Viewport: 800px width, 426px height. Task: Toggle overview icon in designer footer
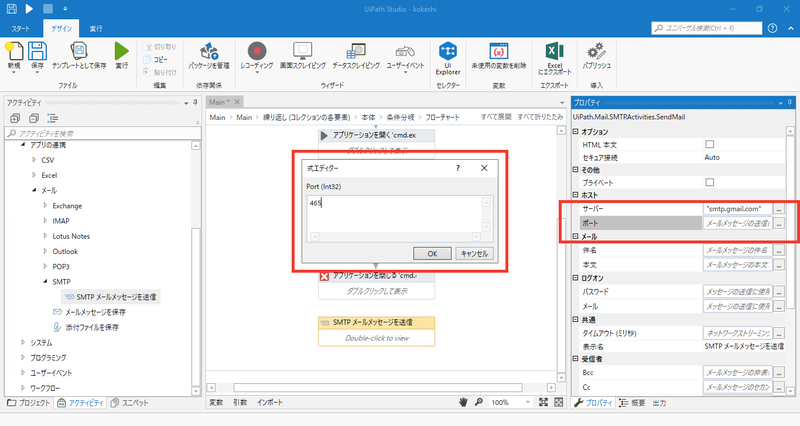[x=559, y=403]
